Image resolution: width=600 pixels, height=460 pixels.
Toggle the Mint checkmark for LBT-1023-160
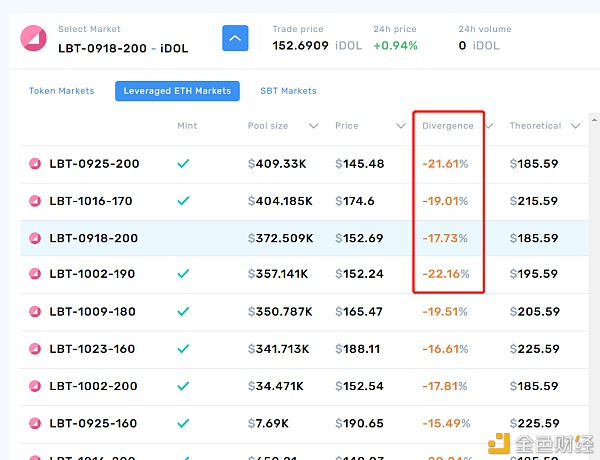(x=183, y=349)
